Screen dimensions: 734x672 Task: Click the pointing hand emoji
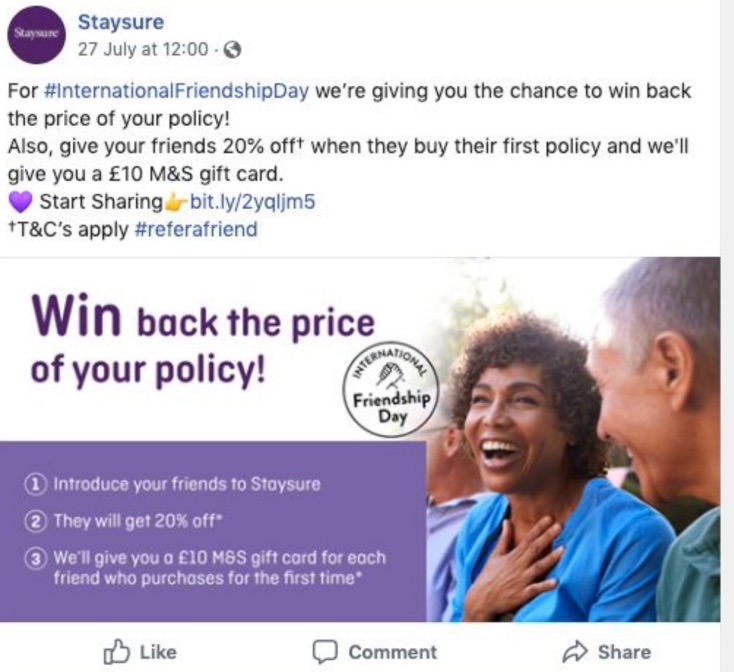(x=176, y=202)
